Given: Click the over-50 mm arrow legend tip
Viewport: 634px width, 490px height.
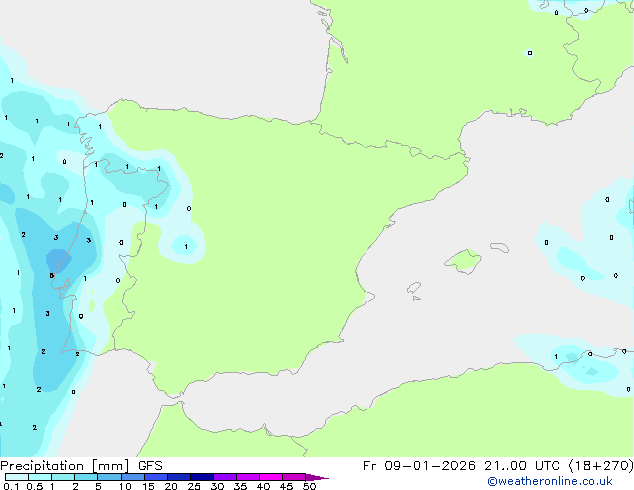Looking at the screenshot, I should point(317,477).
